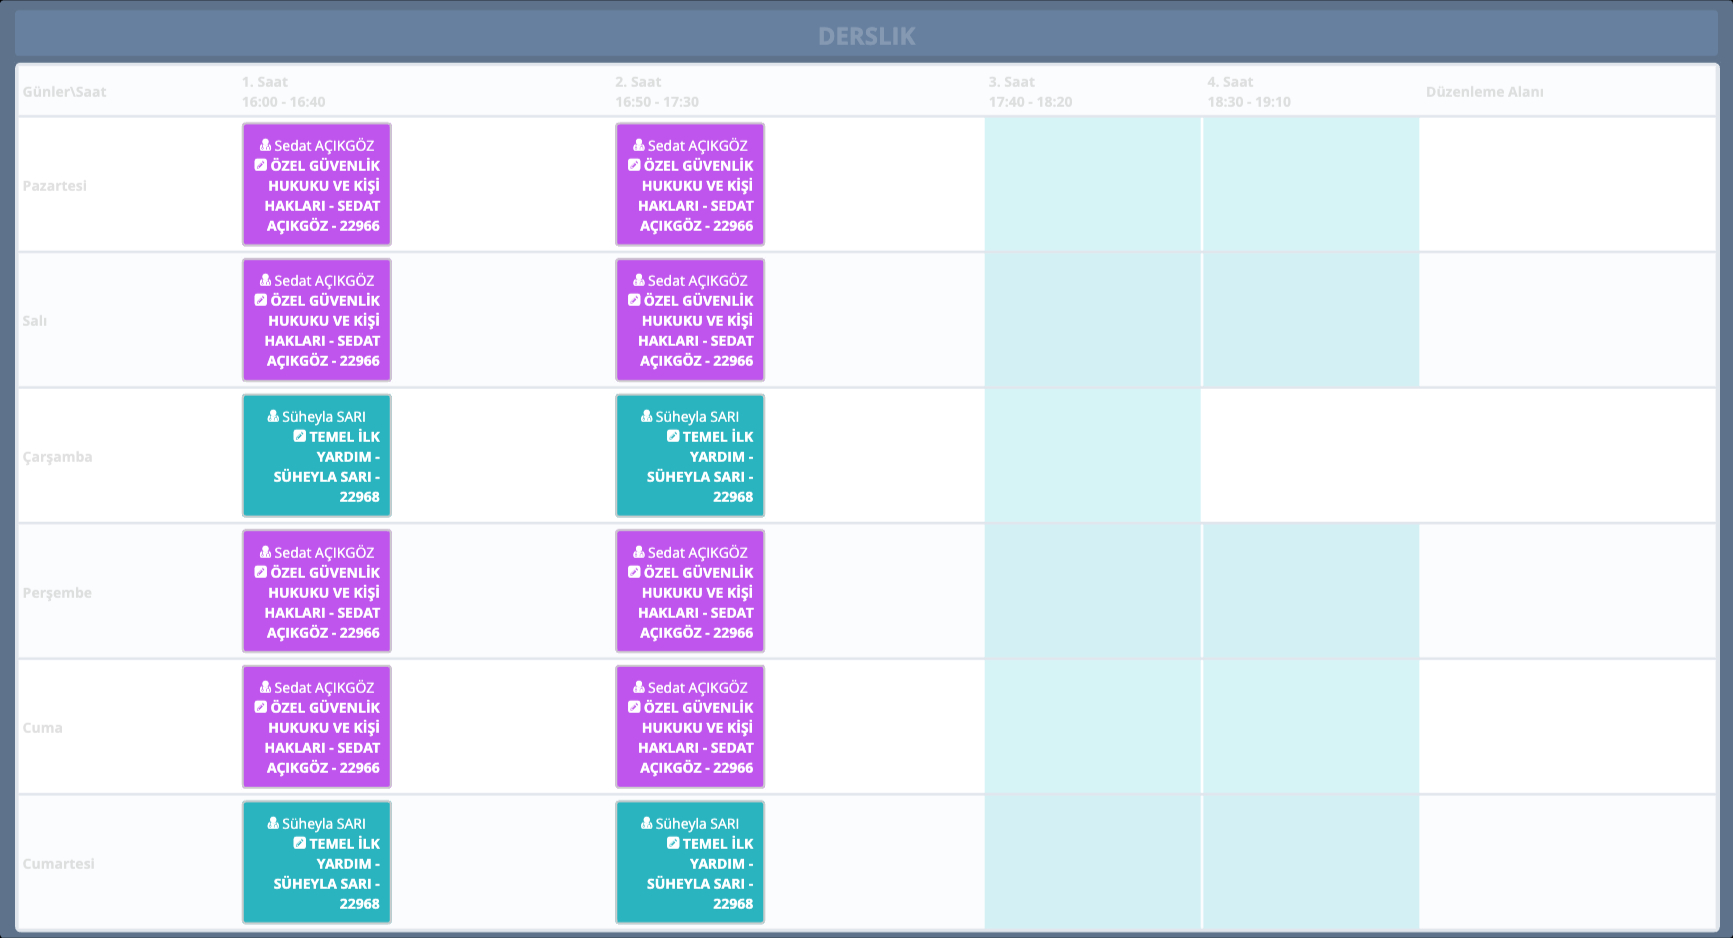Pick empty Cumartesi 4. Saat time slot
1733x938 pixels.
point(1310,863)
